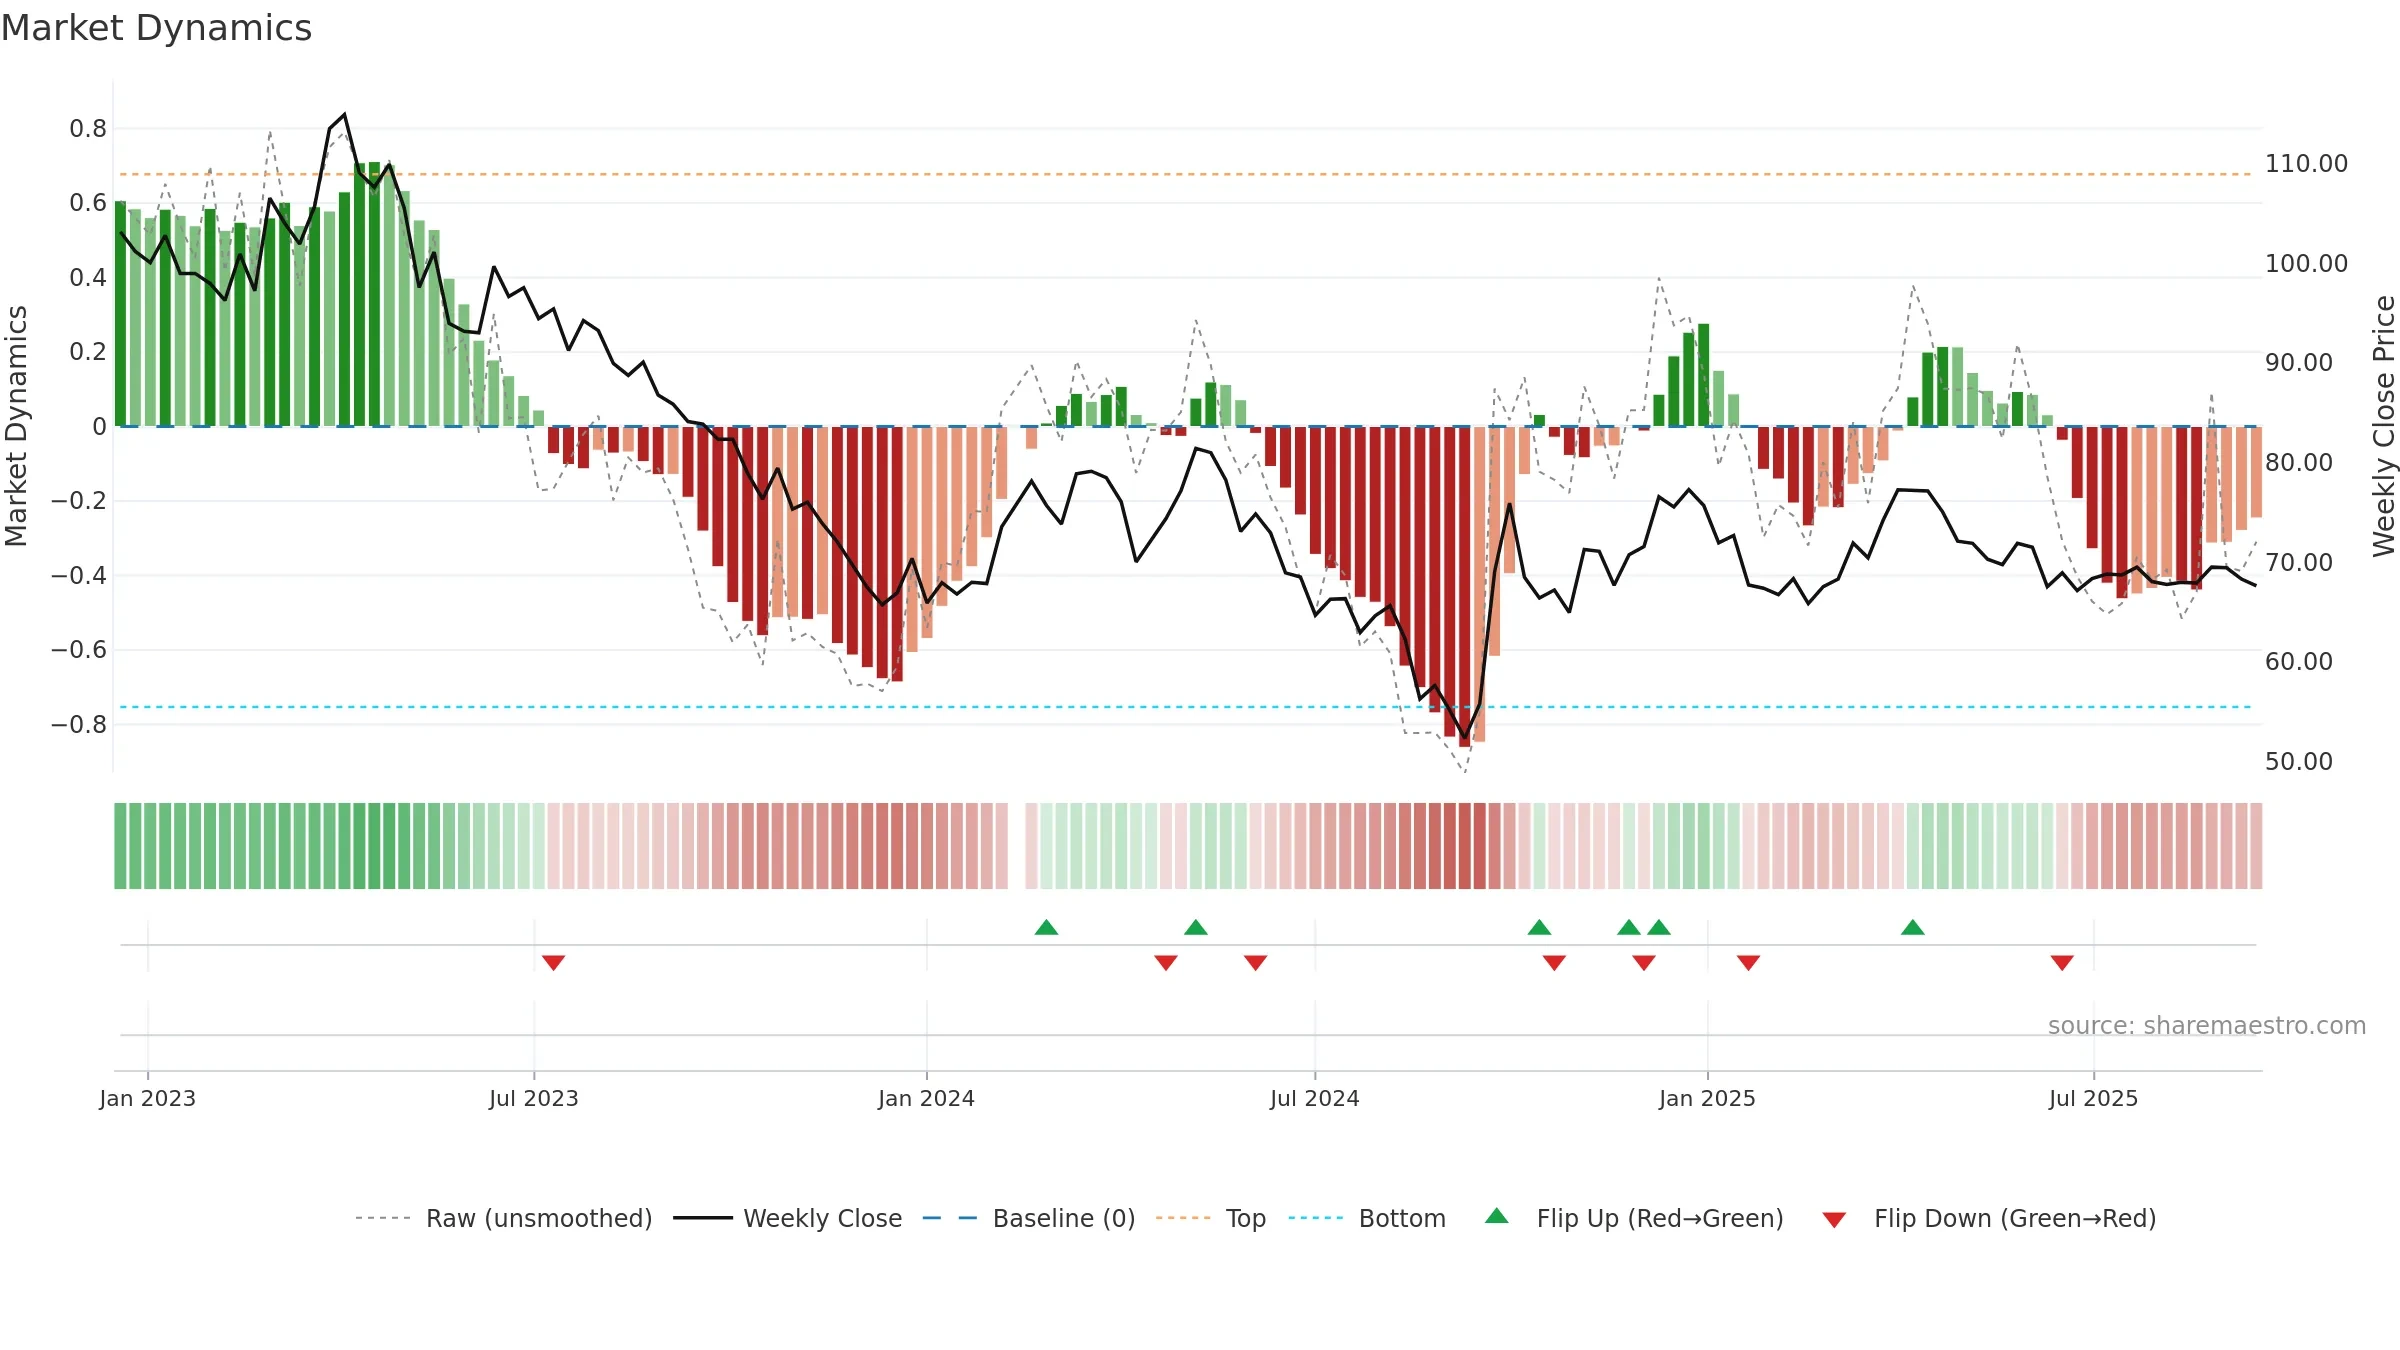Click the flip-down marker just before Jul 2025
This screenshot has width=2400, height=1350.
point(2062,962)
